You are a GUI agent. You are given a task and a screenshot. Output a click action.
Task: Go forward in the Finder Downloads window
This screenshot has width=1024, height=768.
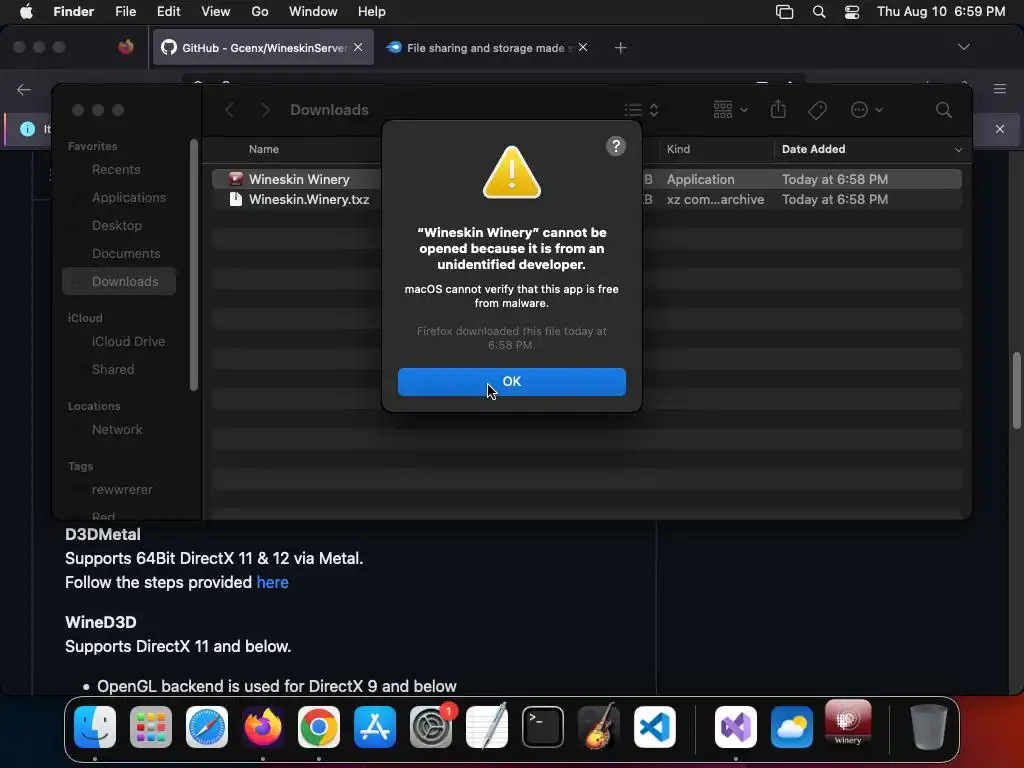coord(265,110)
